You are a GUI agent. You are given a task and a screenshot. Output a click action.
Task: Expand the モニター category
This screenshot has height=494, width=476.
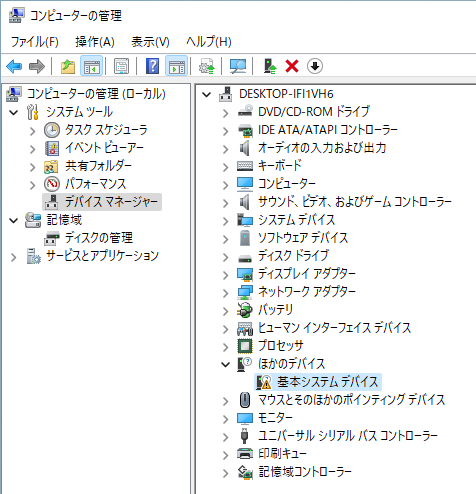(226, 419)
